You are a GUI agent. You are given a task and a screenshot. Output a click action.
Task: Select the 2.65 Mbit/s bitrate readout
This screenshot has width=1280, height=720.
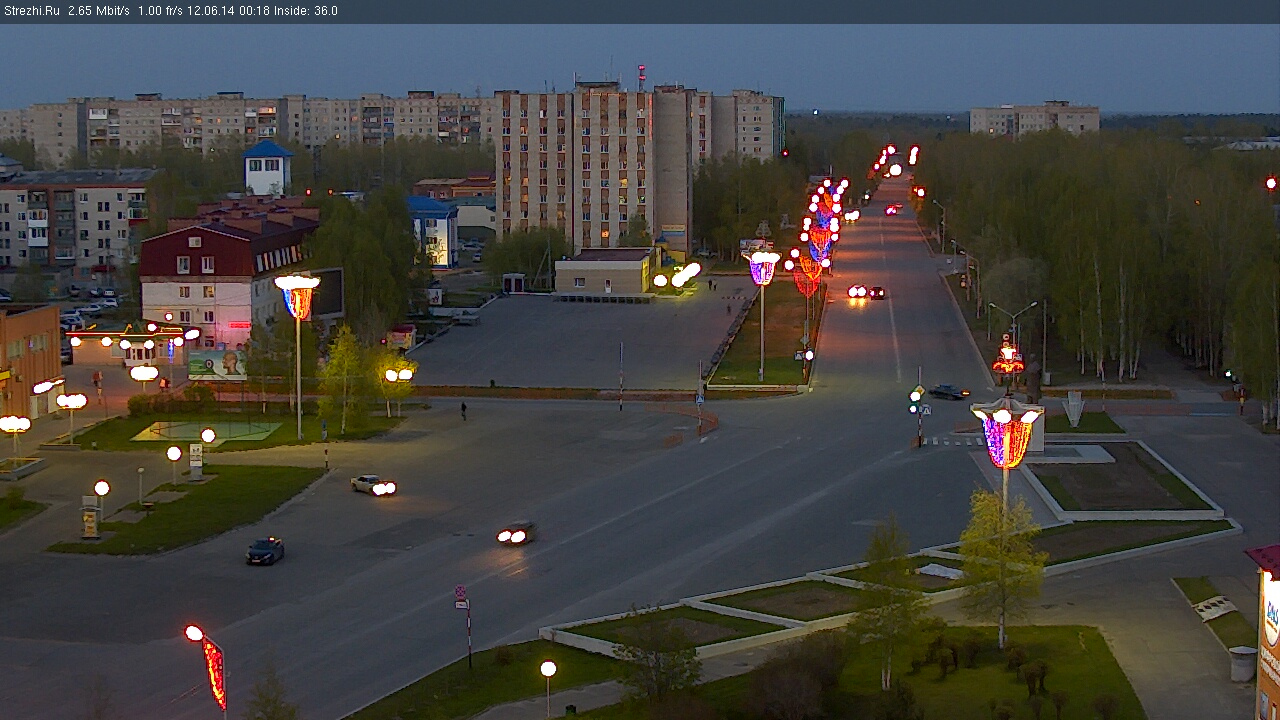pyautogui.click(x=98, y=11)
